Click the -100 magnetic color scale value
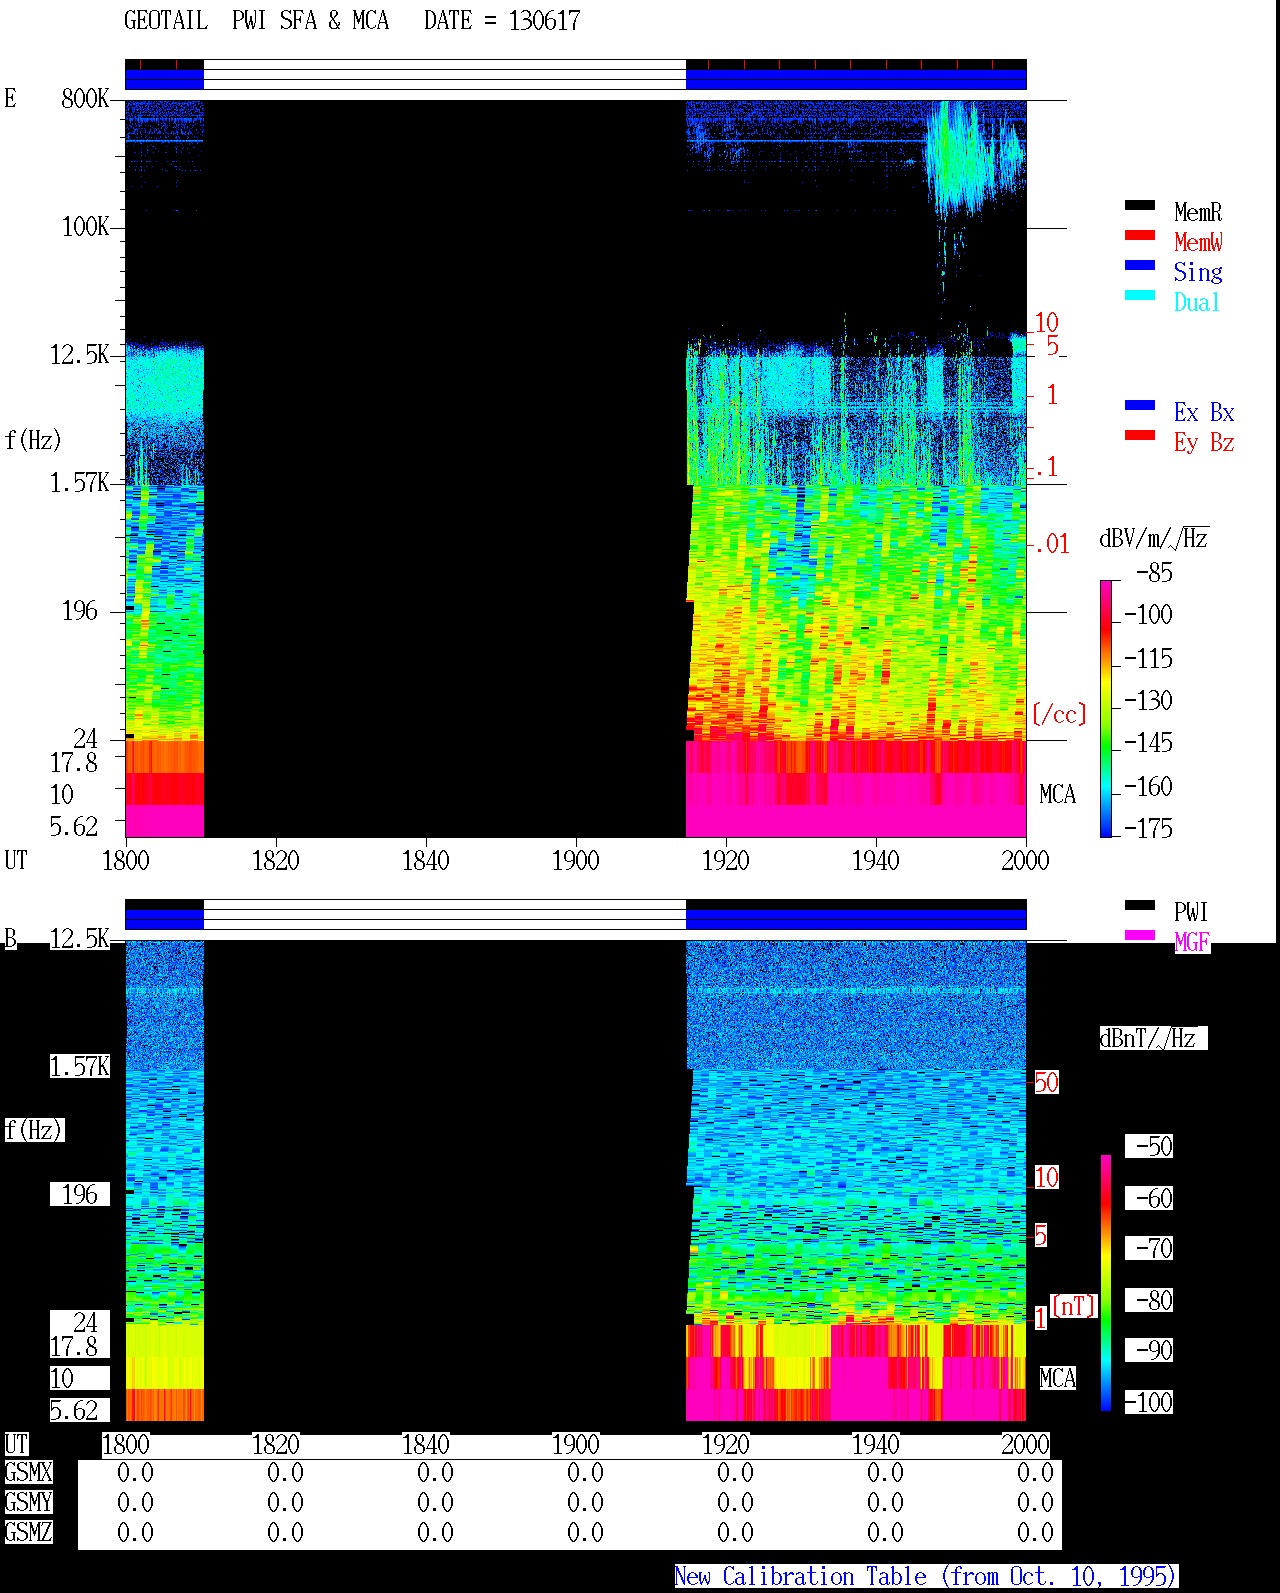The width and height of the screenshot is (1280, 1593). 1148,1402
